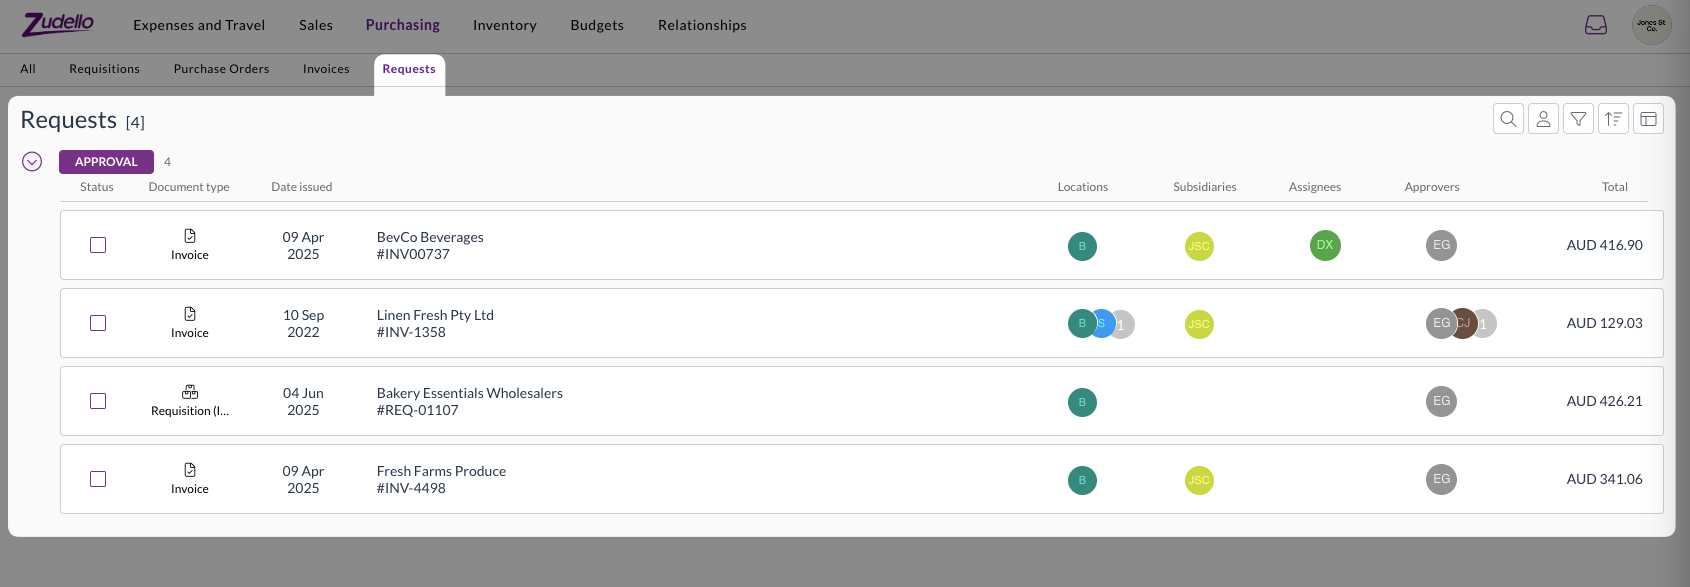Click the sort order icon
This screenshot has width=1690, height=587.
tap(1613, 119)
